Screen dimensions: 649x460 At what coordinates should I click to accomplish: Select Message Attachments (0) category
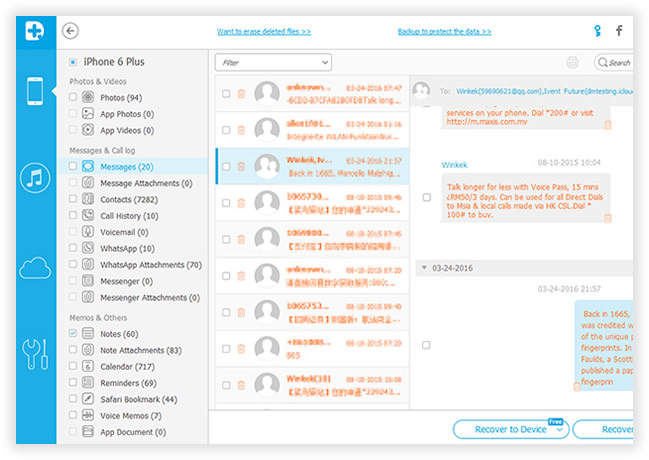[x=146, y=183]
